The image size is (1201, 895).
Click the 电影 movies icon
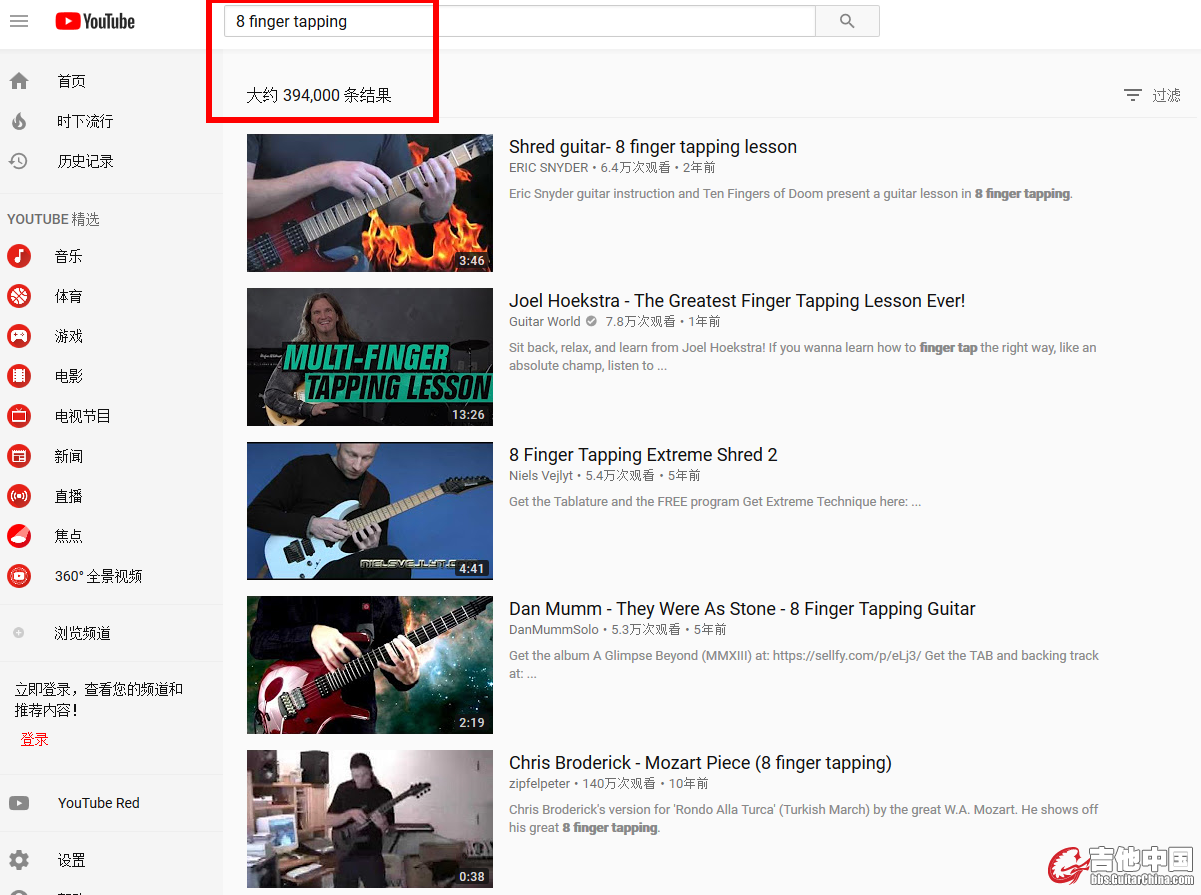19,376
